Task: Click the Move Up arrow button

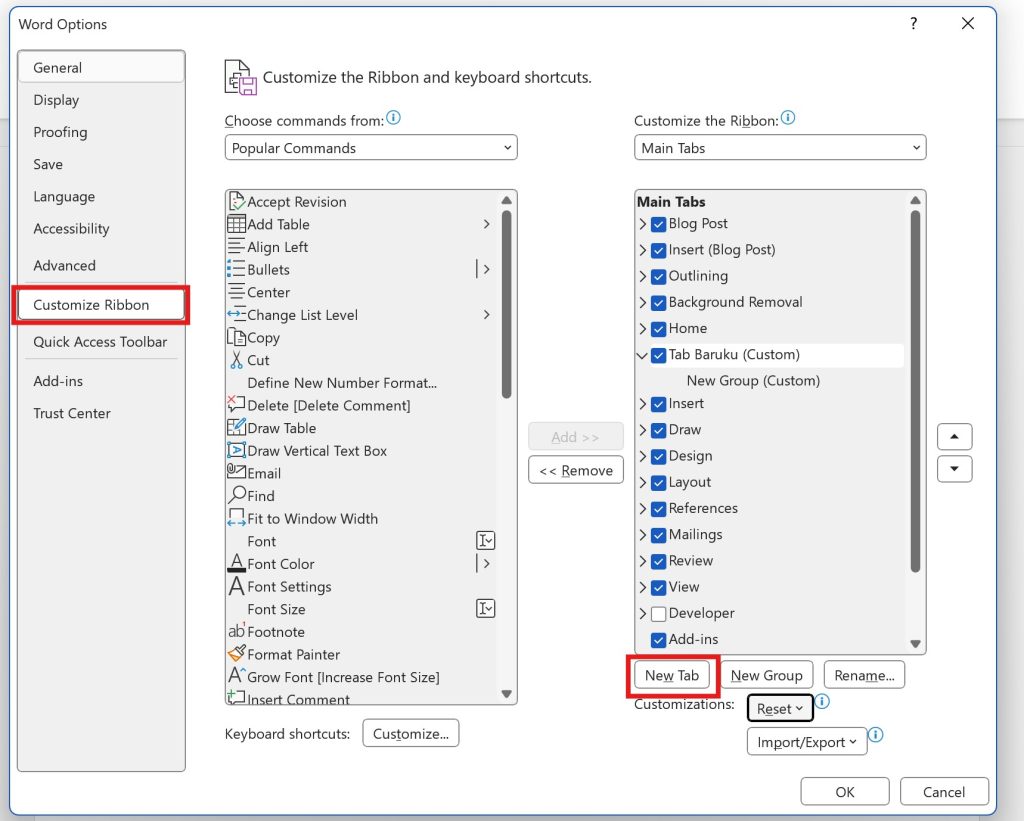Action: (955, 437)
